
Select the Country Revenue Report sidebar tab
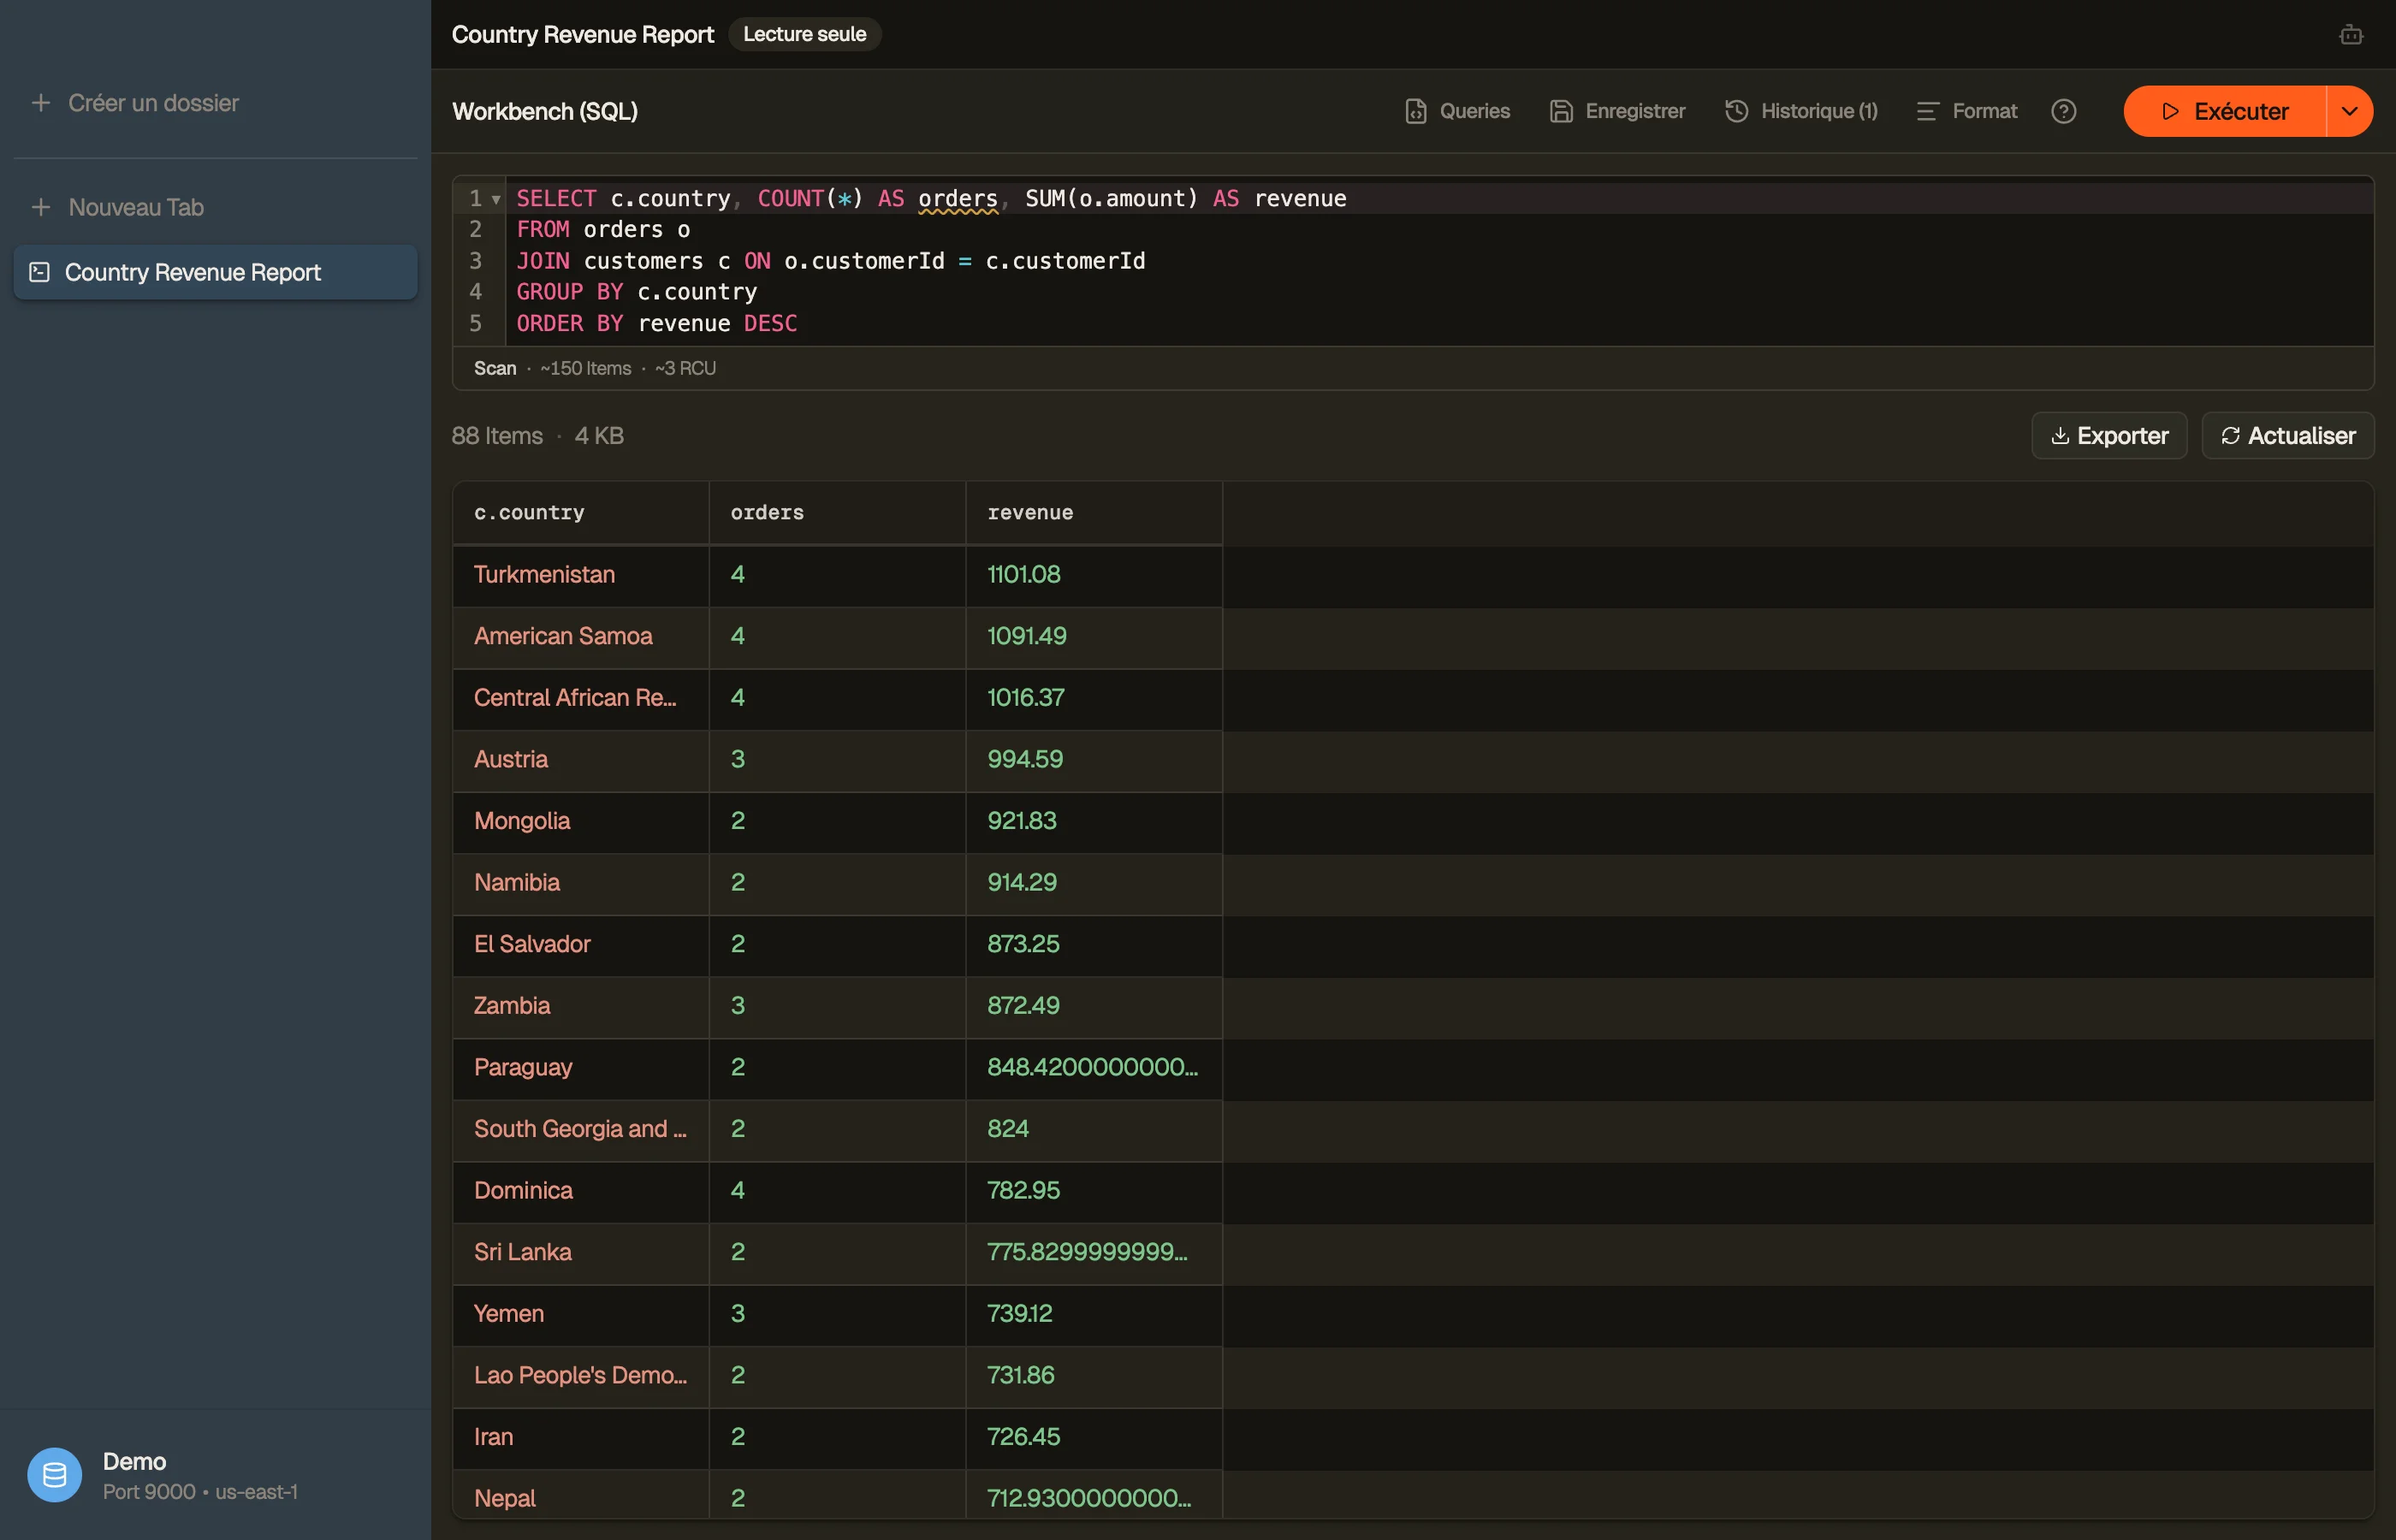pos(215,272)
